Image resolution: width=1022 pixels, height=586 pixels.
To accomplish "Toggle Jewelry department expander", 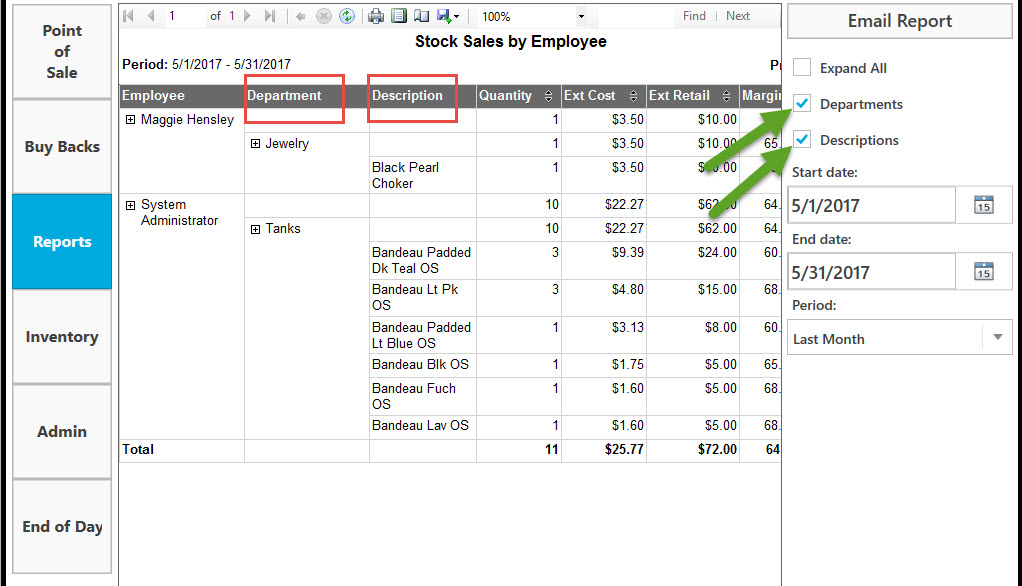I will [x=256, y=143].
